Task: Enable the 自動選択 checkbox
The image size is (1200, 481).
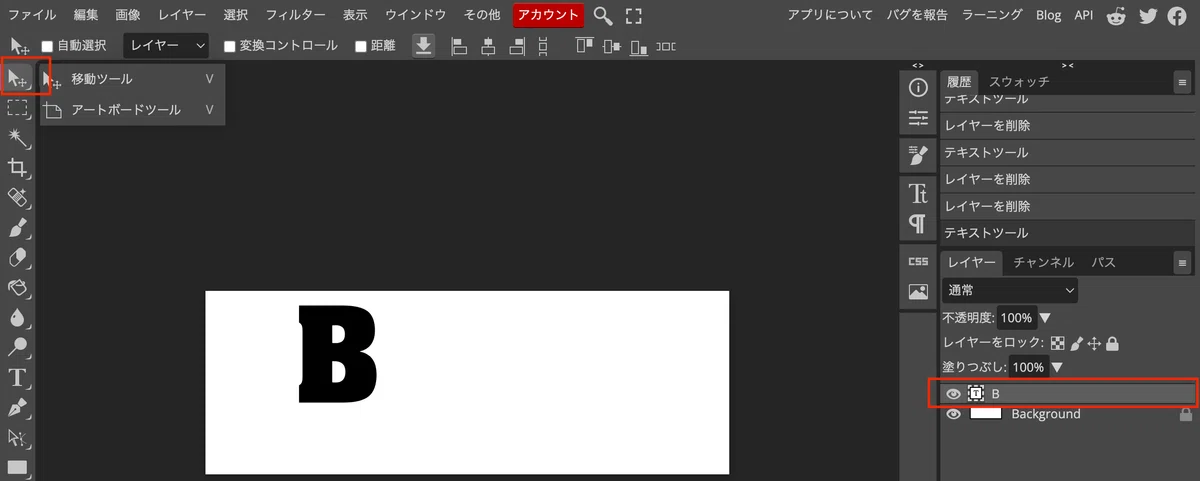Action: [x=47, y=46]
